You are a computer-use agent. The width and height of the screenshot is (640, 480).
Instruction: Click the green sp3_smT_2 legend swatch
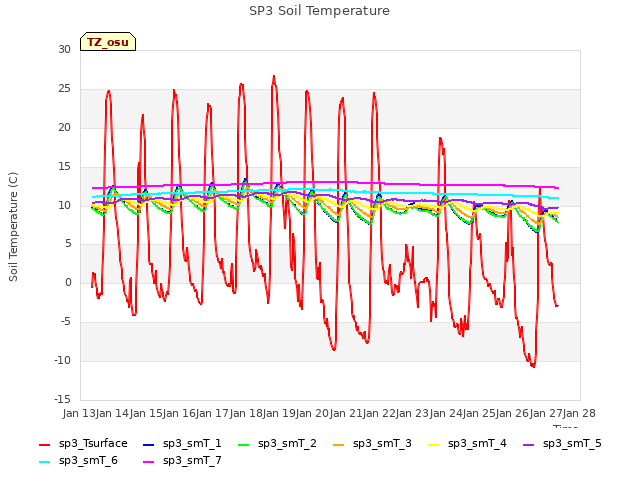(243, 444)
